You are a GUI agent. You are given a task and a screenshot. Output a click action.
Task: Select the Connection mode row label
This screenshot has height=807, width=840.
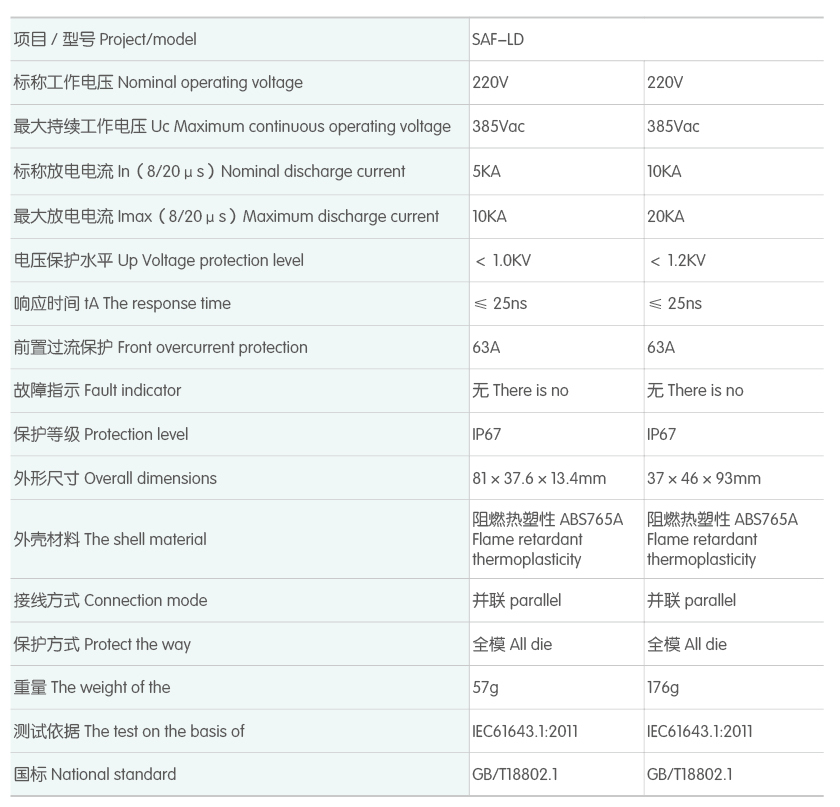pos(110,600)
